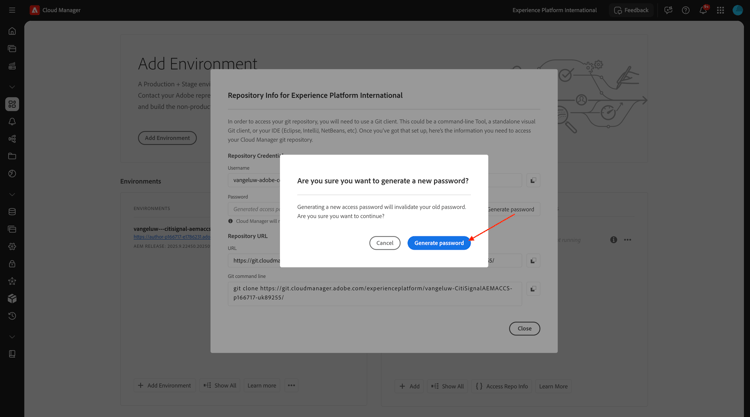Click the info icon in pipeline row
750x417 pixels.
(x=613, y=240)
